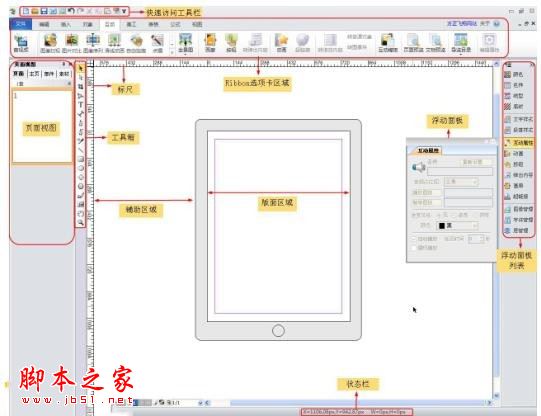Click the star-shaped animation ribbon icon
541x416 pixels.
click(282, 43)
